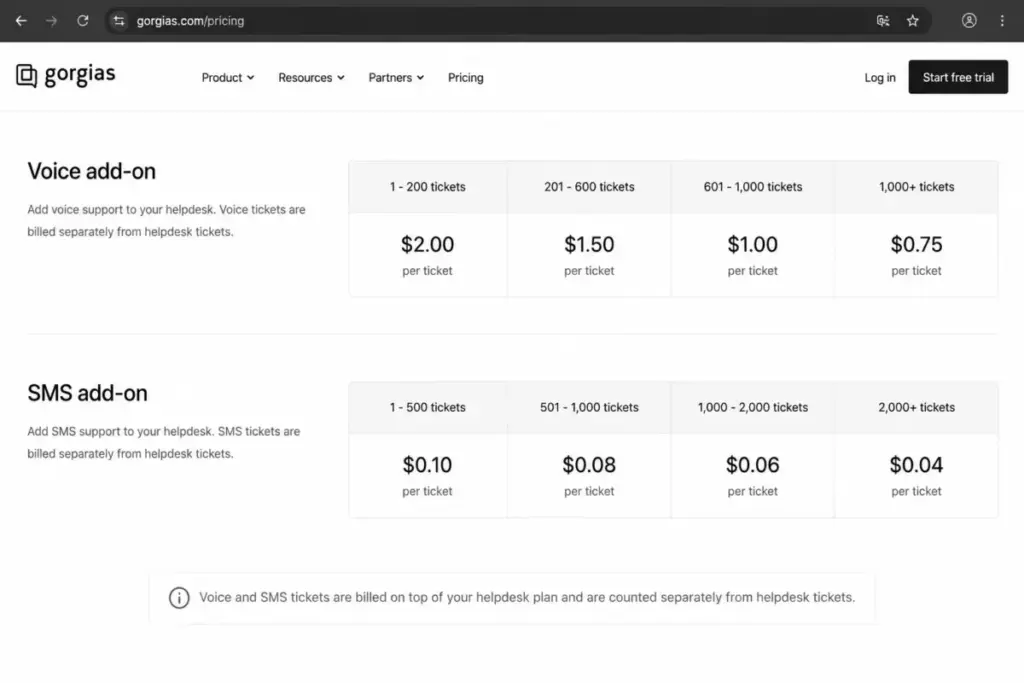Click the $0.75 voice price

pyautogui.click(x=916, y=244)
